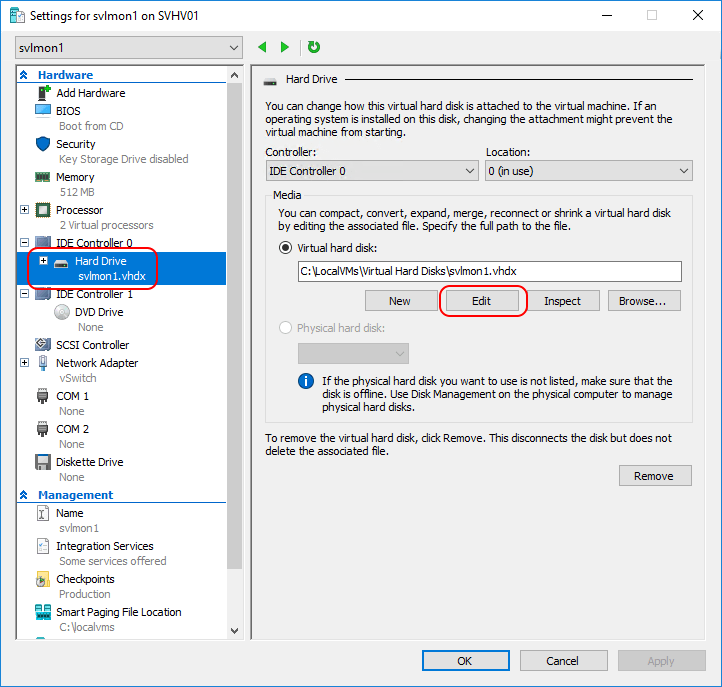Click the green forward arrow navigation icon
The width and height of the screenshot is (722, 687).
tap(285, 47)
